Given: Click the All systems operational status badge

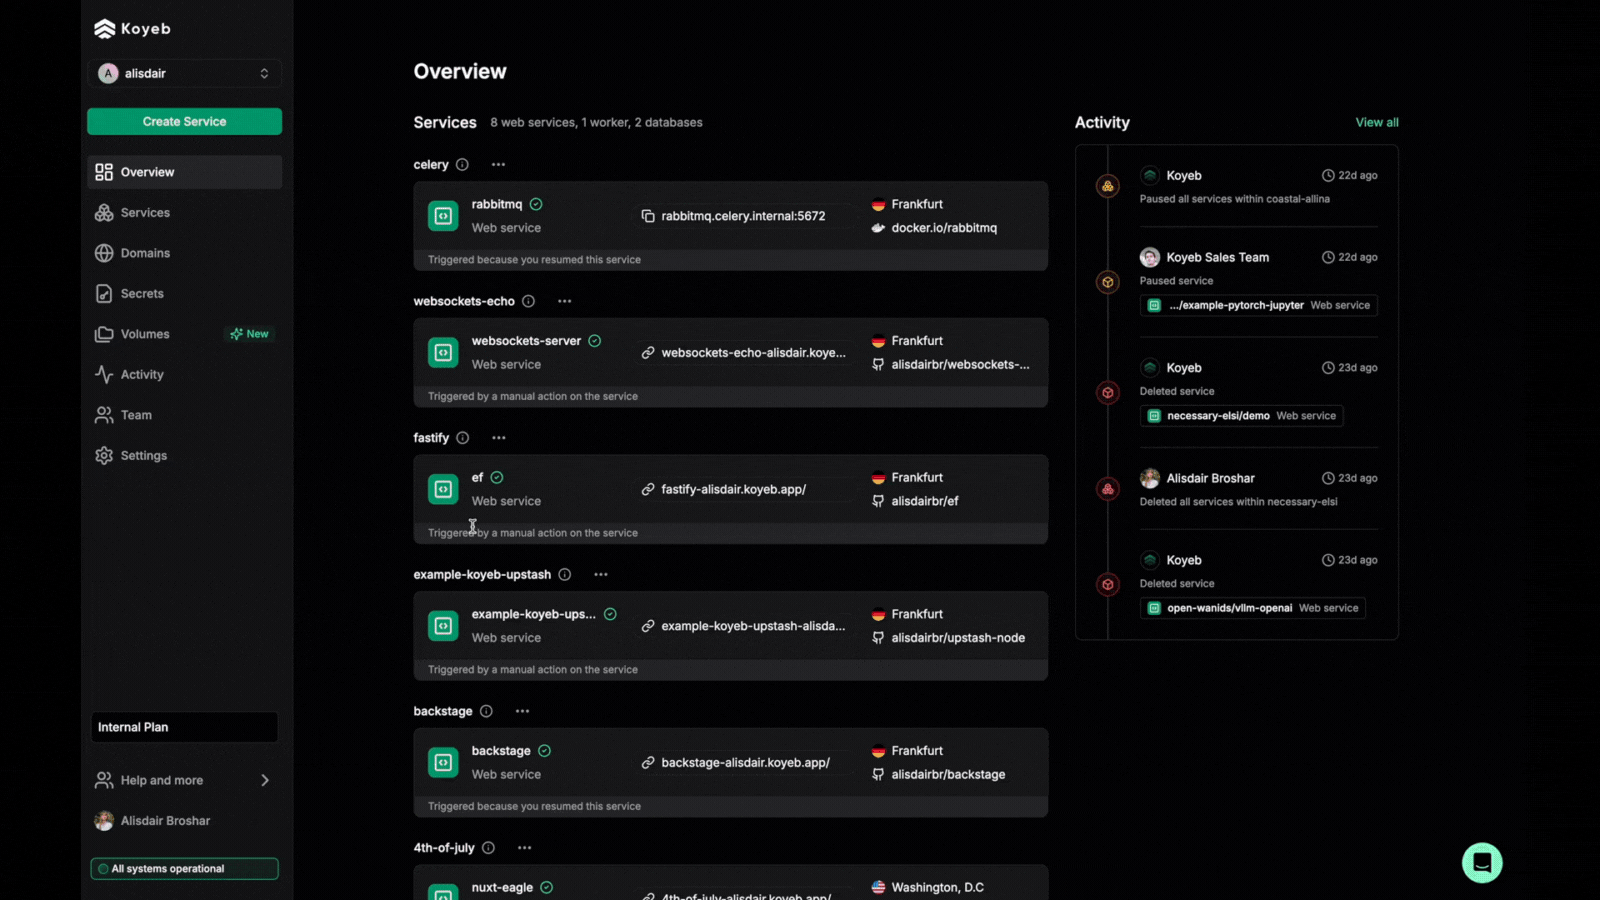Looking at the screenshot, I should (184, 869).
